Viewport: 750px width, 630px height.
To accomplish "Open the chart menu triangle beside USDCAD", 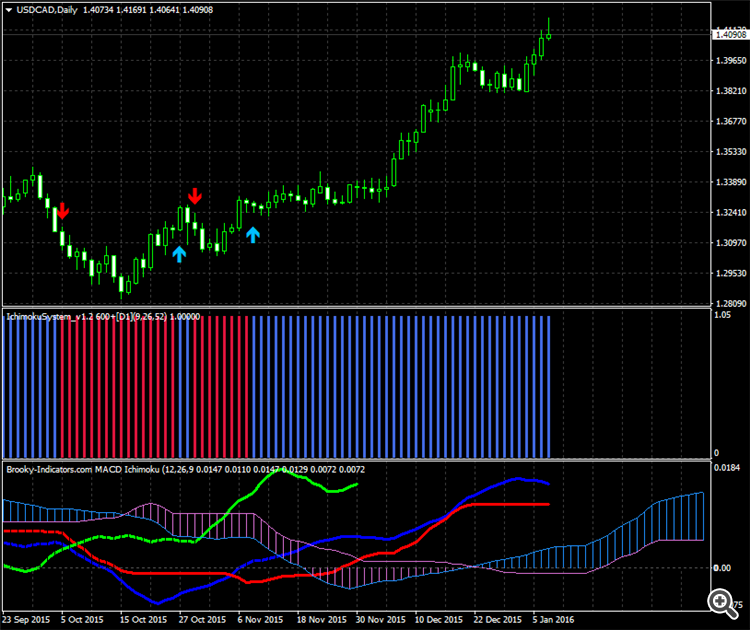I will coord(9,10).
